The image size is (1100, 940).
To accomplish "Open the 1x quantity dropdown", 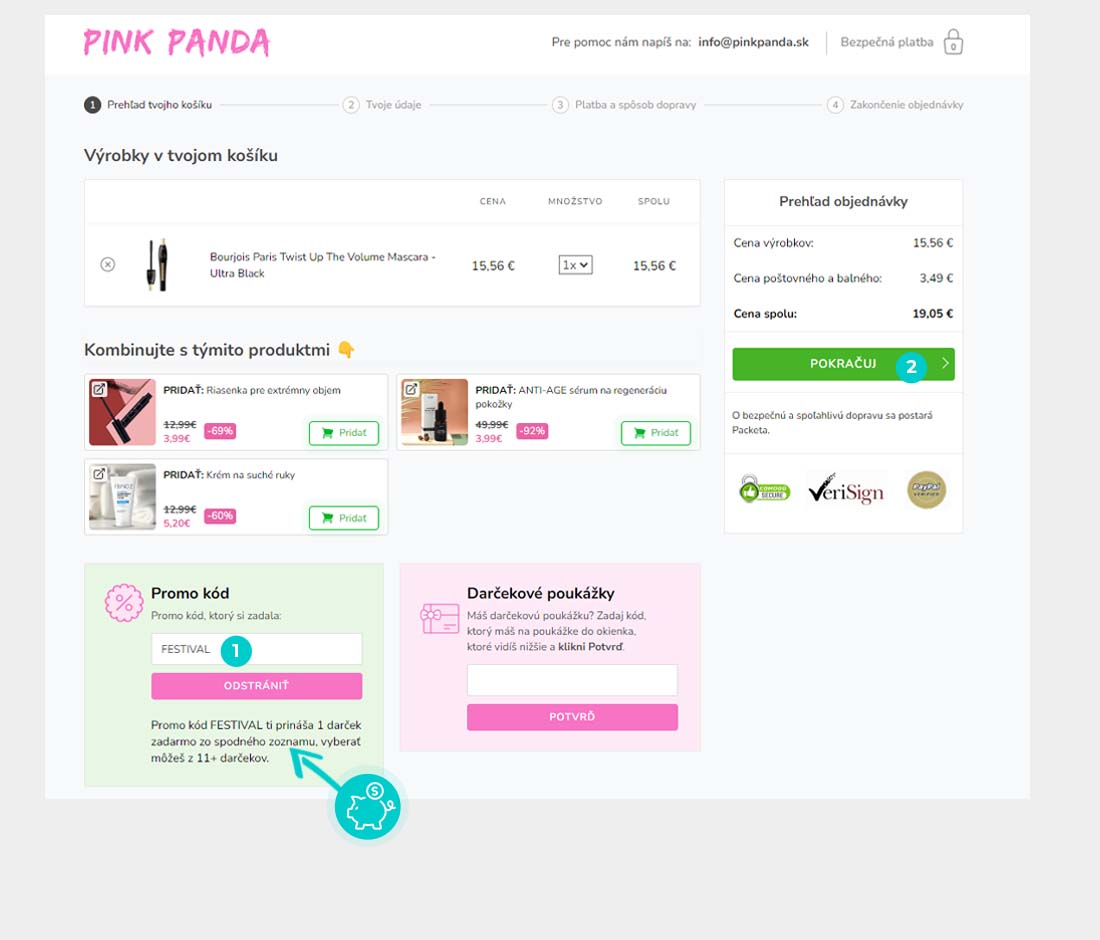I will (x=575, y=265).
